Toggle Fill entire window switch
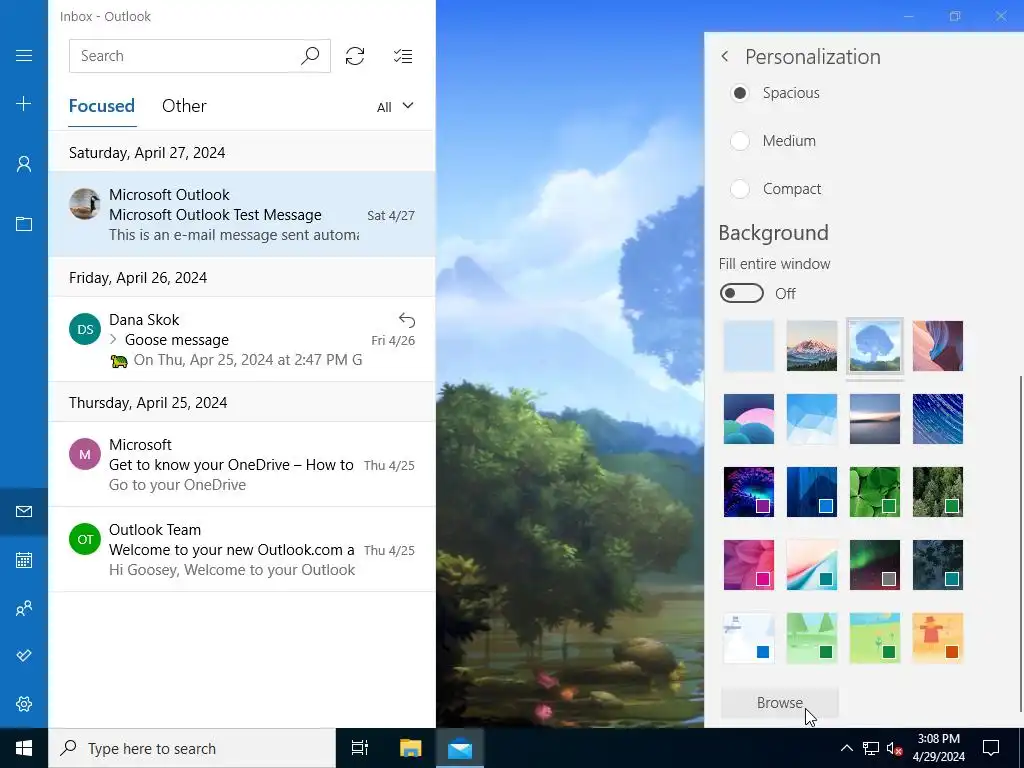 742,293
